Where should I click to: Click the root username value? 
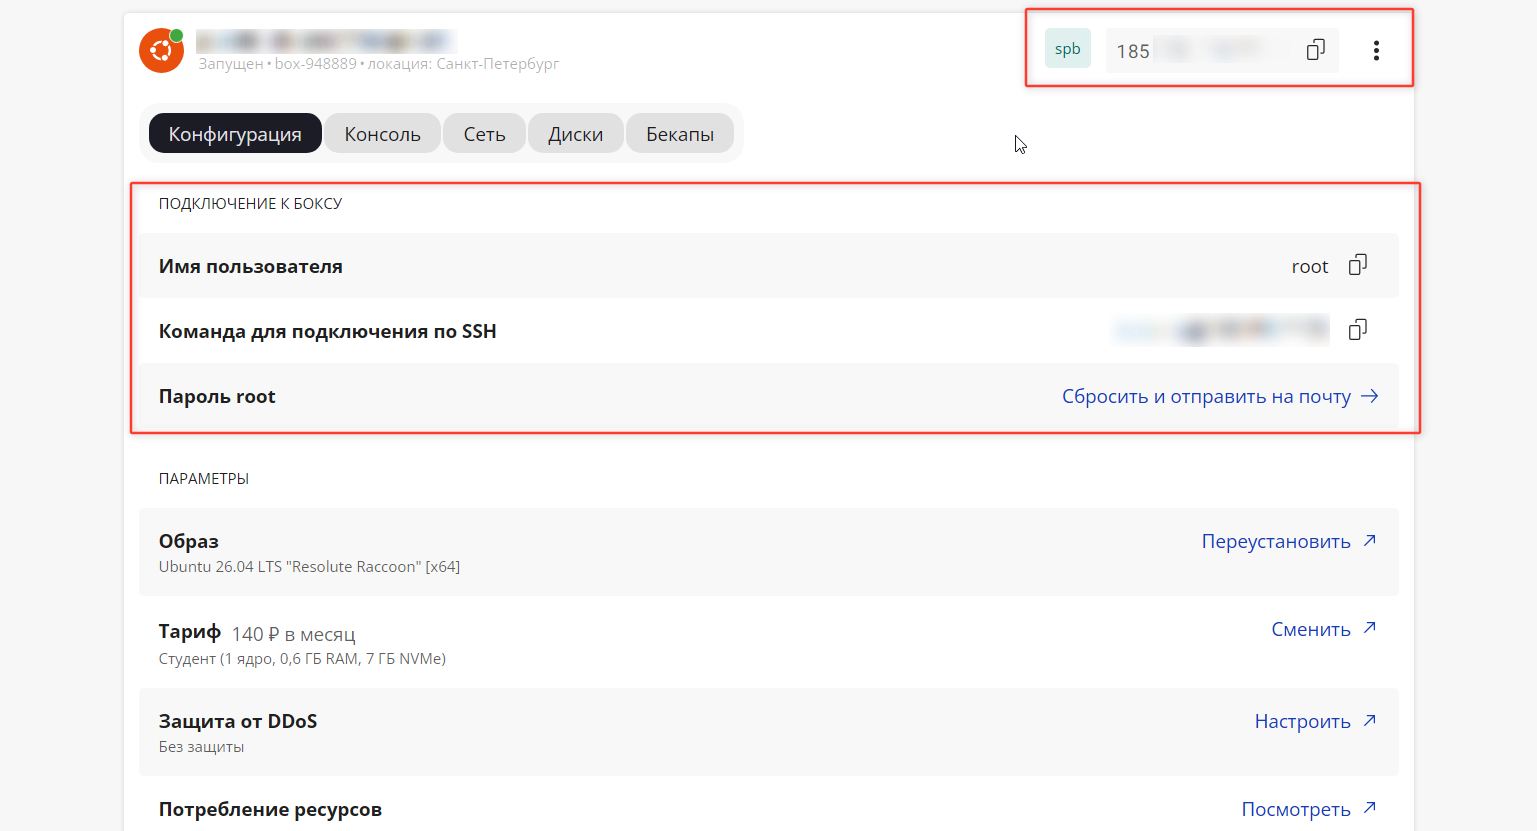pyautogui.click(x=1309, y=266)
